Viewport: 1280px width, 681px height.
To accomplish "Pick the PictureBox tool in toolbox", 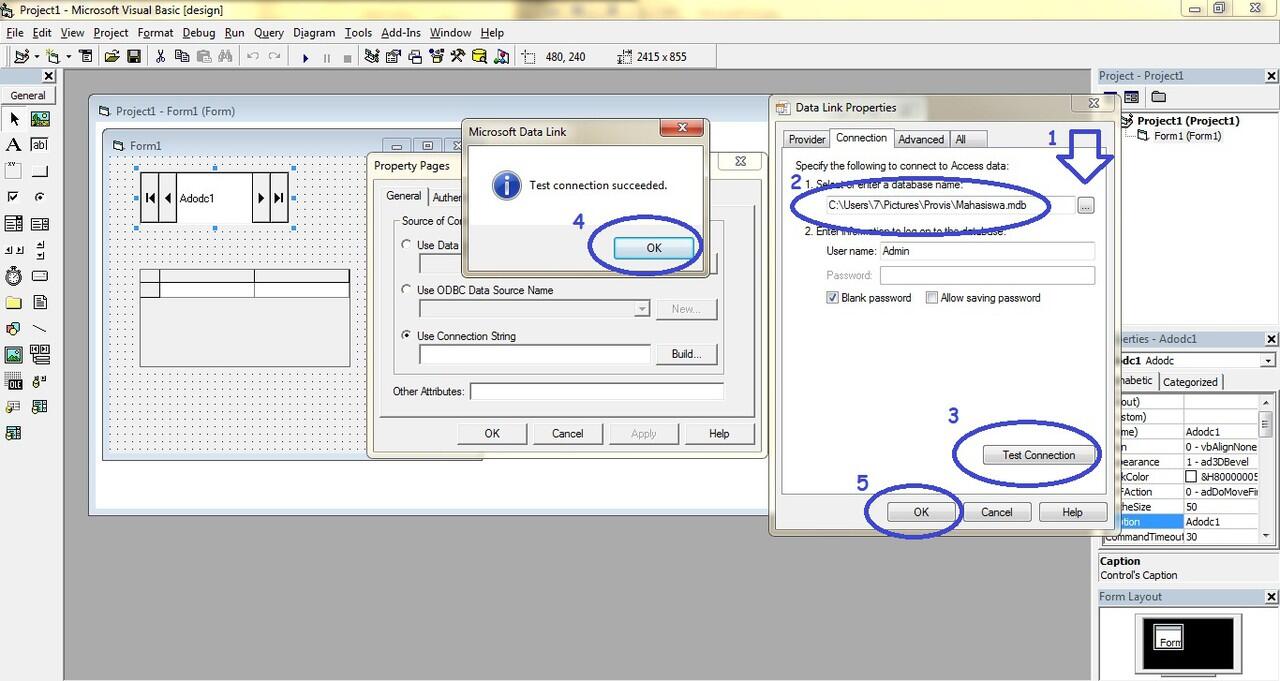I will [40, 119].
